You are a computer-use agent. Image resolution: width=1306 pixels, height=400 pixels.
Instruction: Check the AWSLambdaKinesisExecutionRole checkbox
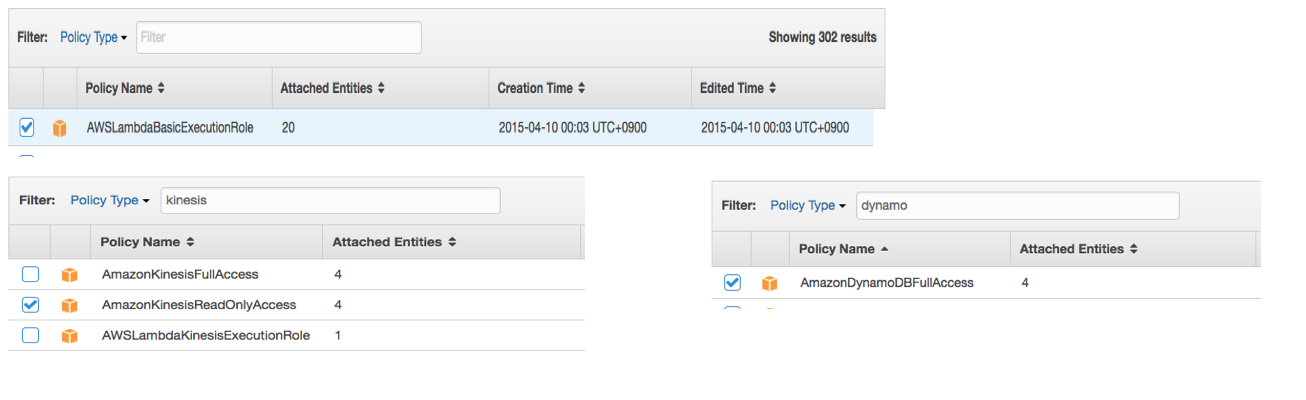[x=30, y=335]
